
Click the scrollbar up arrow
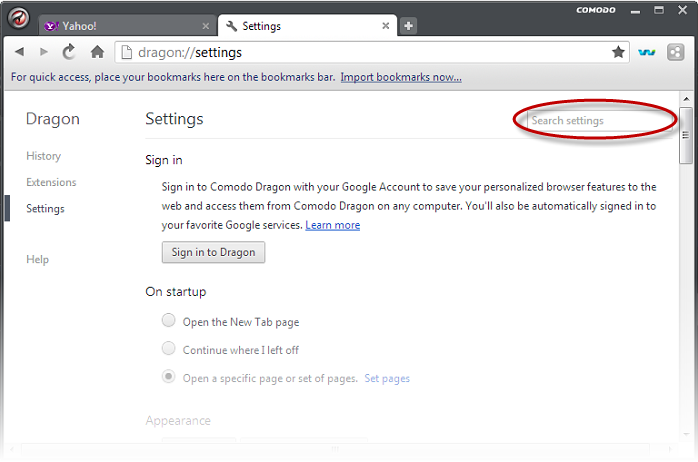tap(686, 99)
